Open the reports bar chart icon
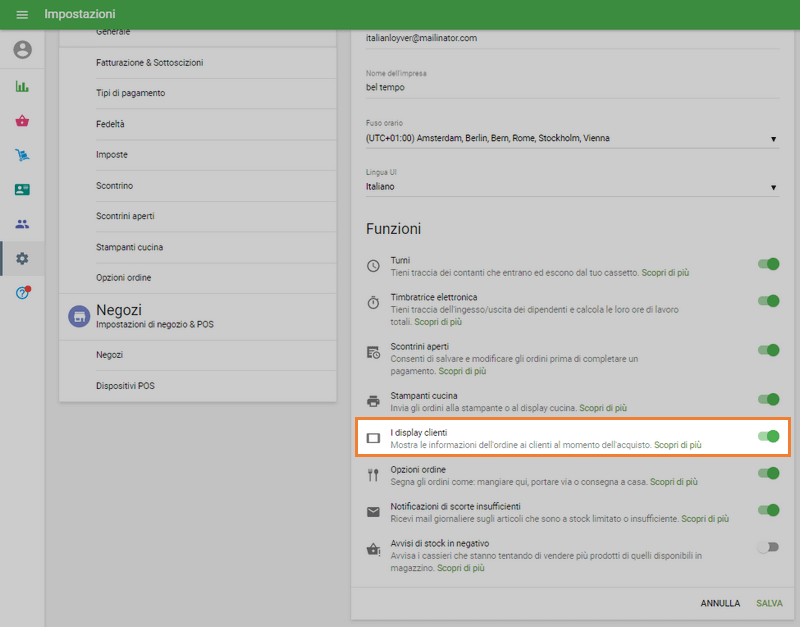The image size is (800, 627). [22, 86]
